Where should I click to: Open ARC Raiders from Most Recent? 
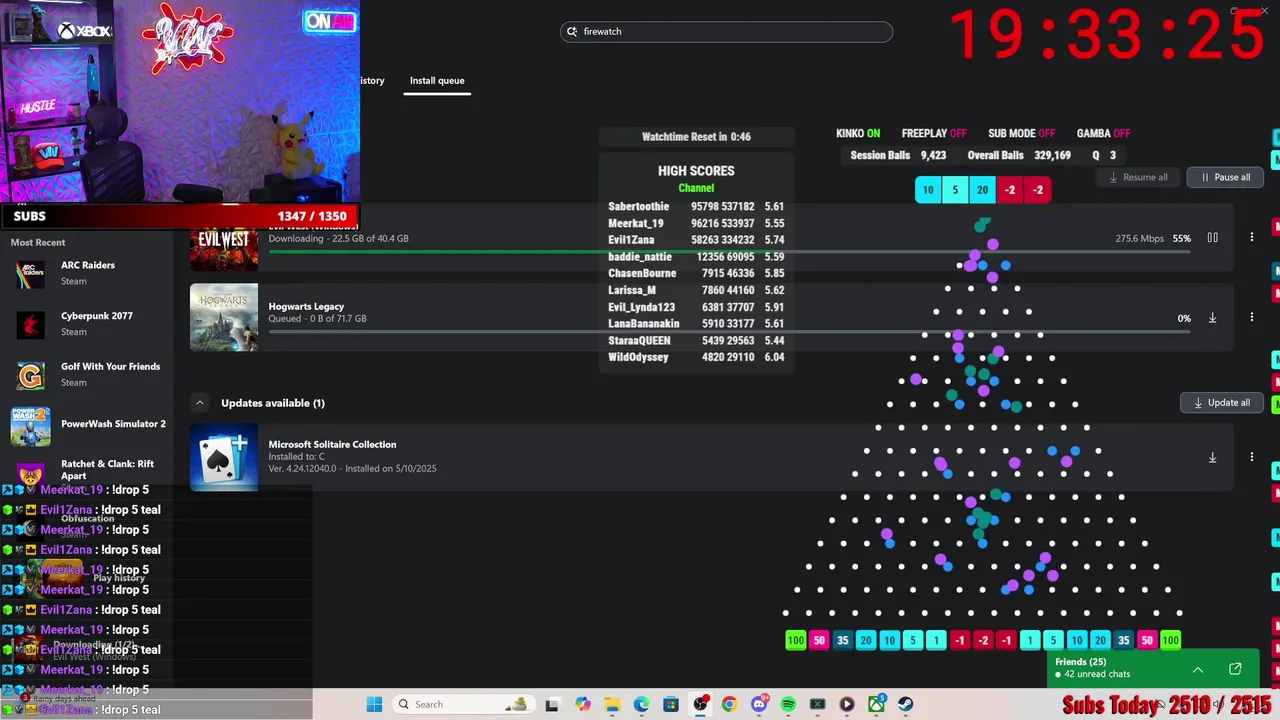[x=87, y=273]
